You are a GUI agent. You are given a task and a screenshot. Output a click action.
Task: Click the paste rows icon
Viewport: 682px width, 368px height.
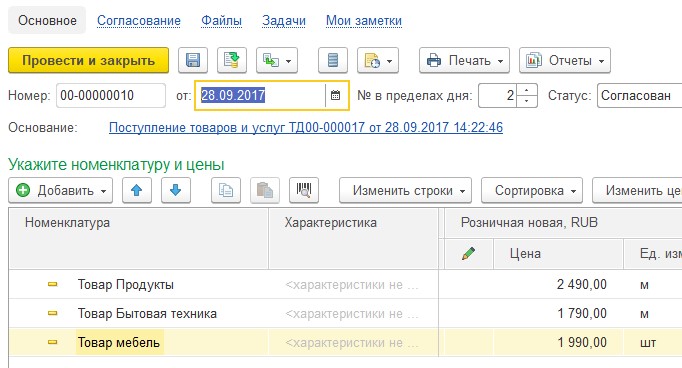[265, 190]
